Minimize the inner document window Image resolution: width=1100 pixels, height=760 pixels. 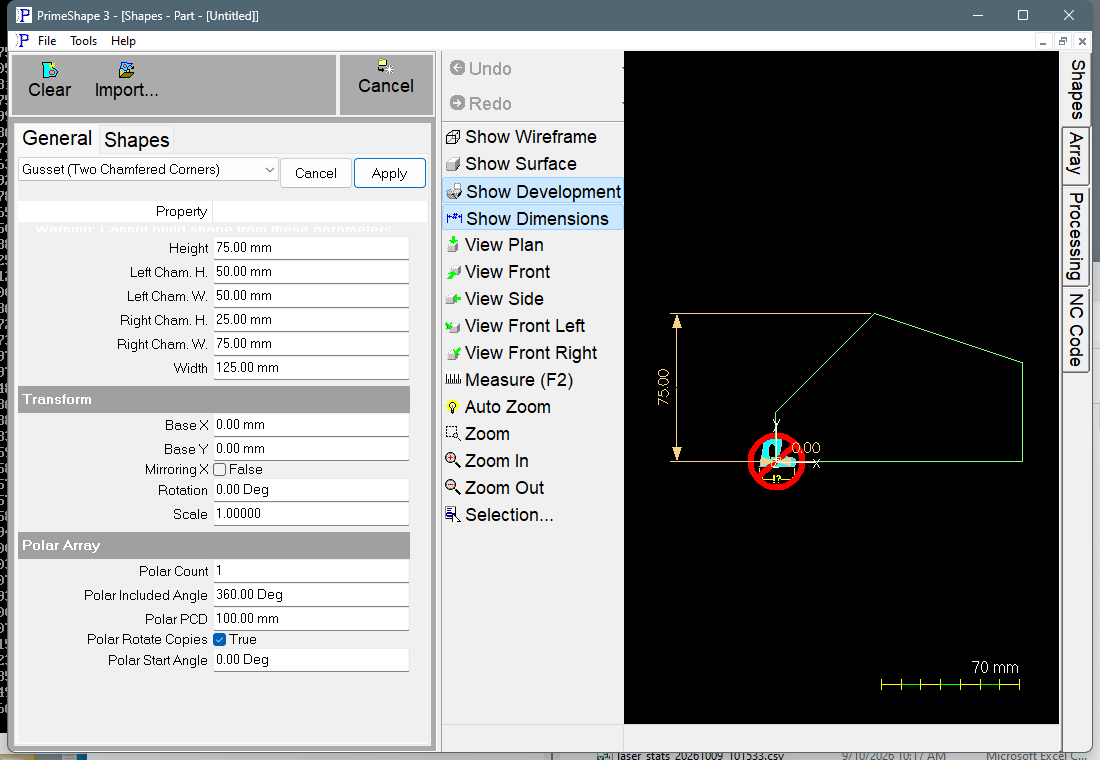1043,41
